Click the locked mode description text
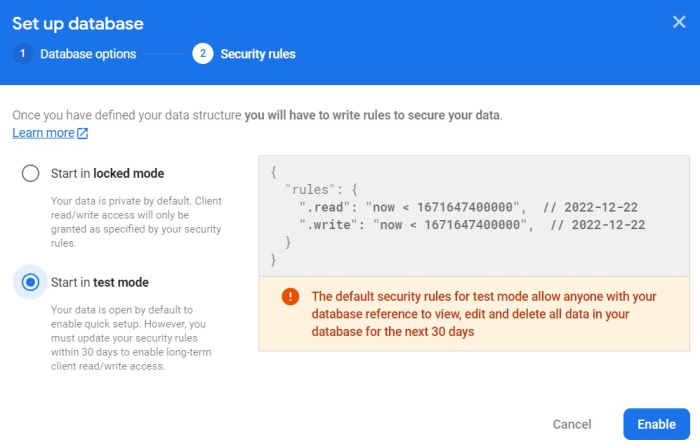700x447 pixels. click(137, 220)
